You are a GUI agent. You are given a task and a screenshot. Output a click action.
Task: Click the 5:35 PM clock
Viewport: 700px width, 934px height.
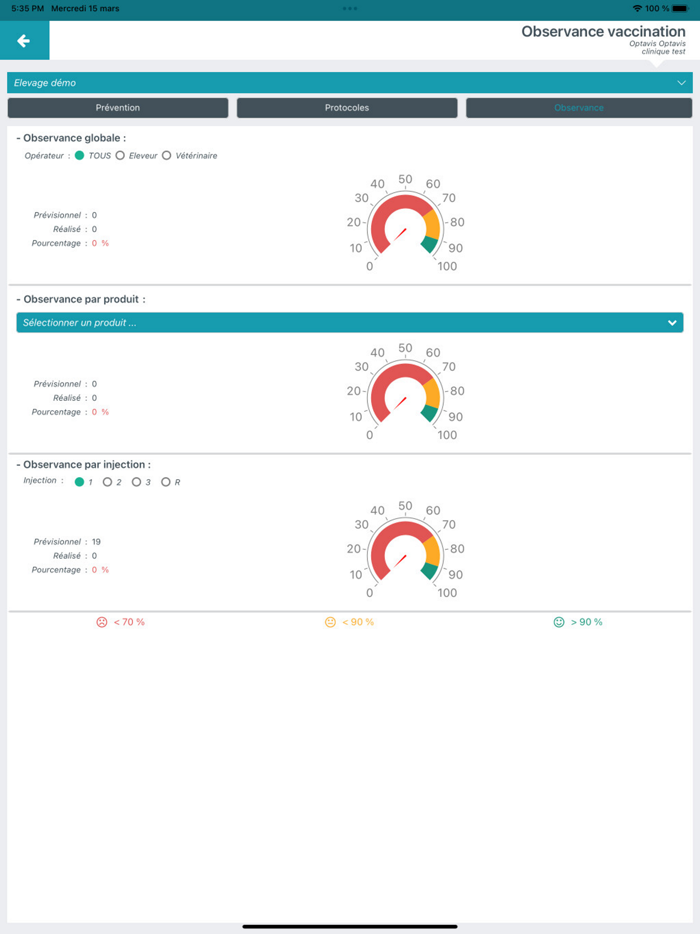[27, 8]
